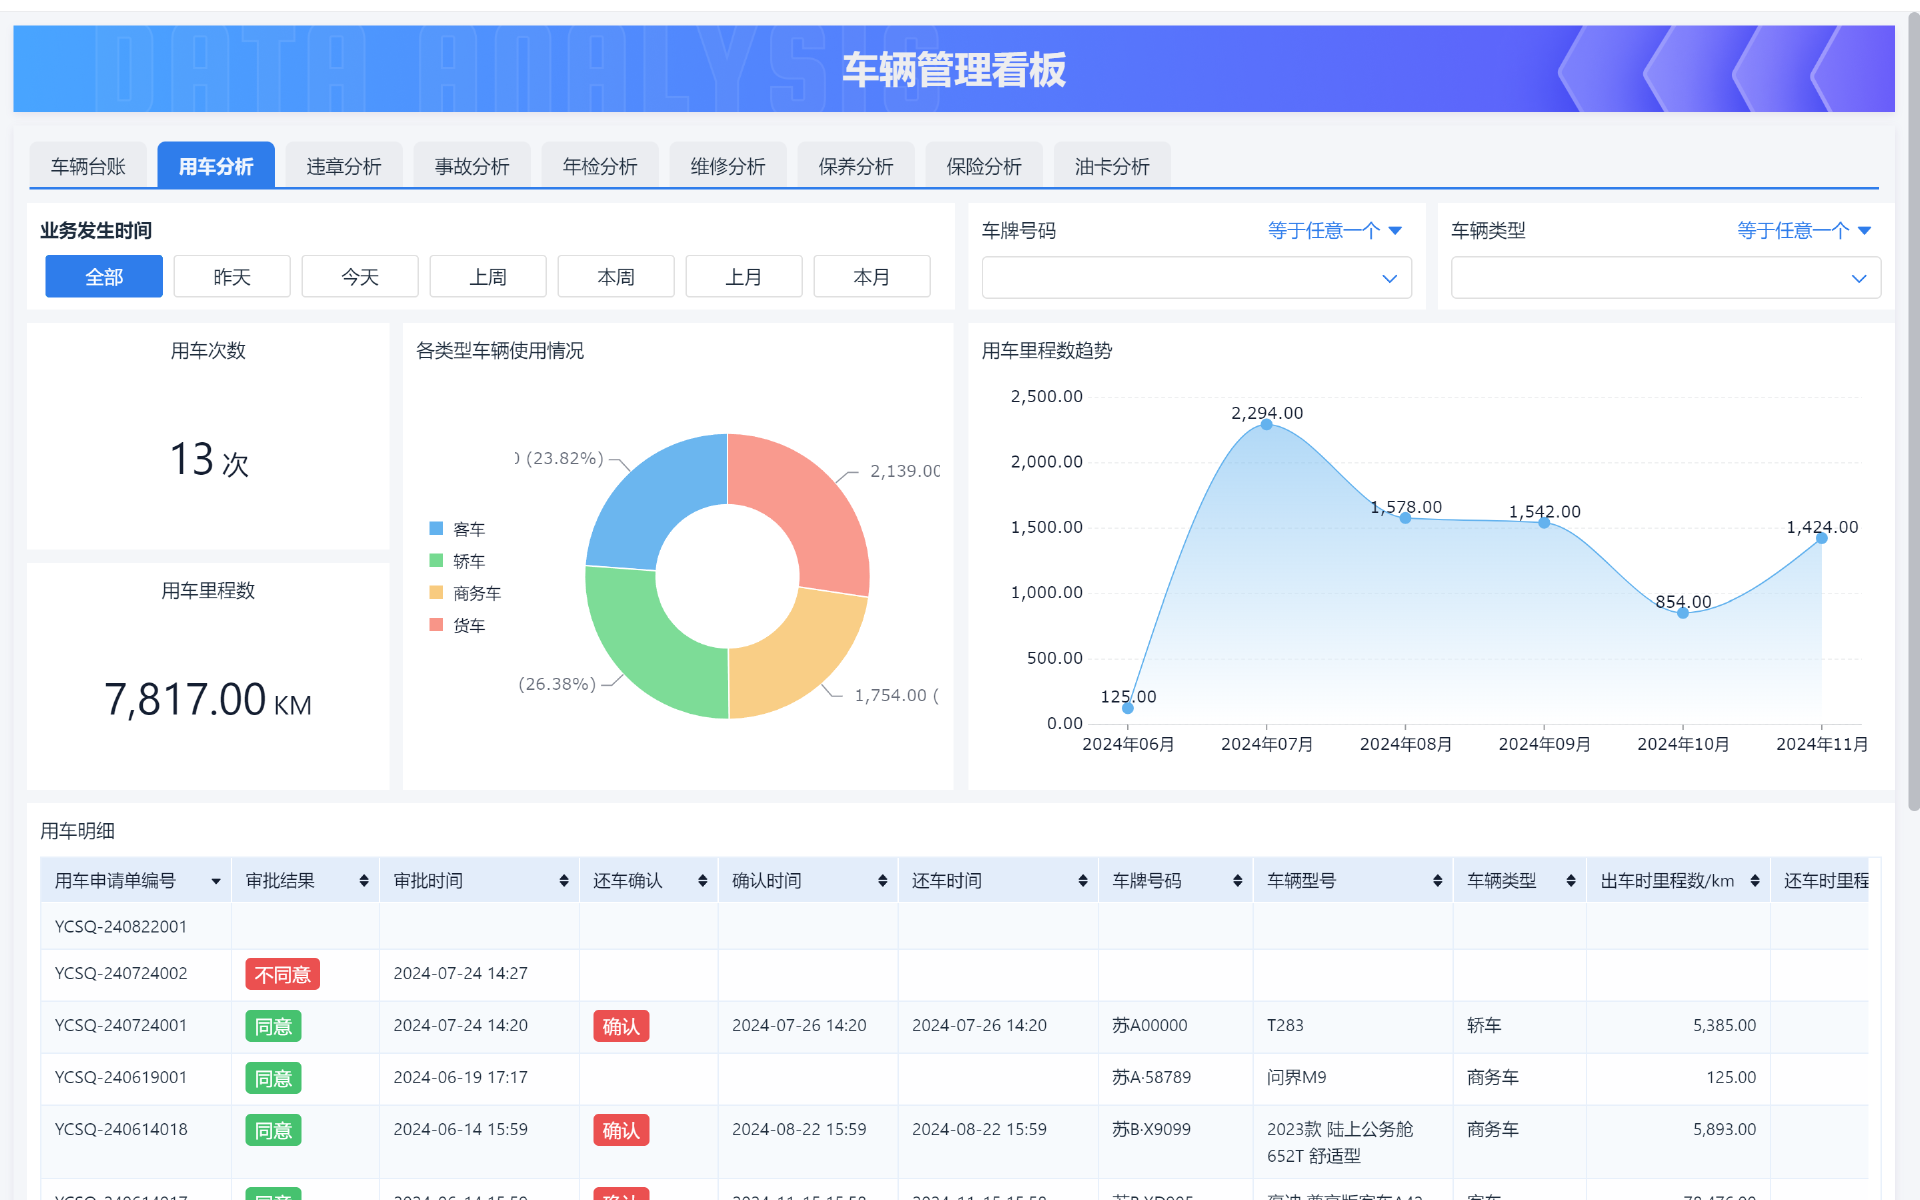The width and height of the screenshot is (1920, 1200).
Task: Expand the 车牌号码 selection box
Action: tap(1196, 278)
